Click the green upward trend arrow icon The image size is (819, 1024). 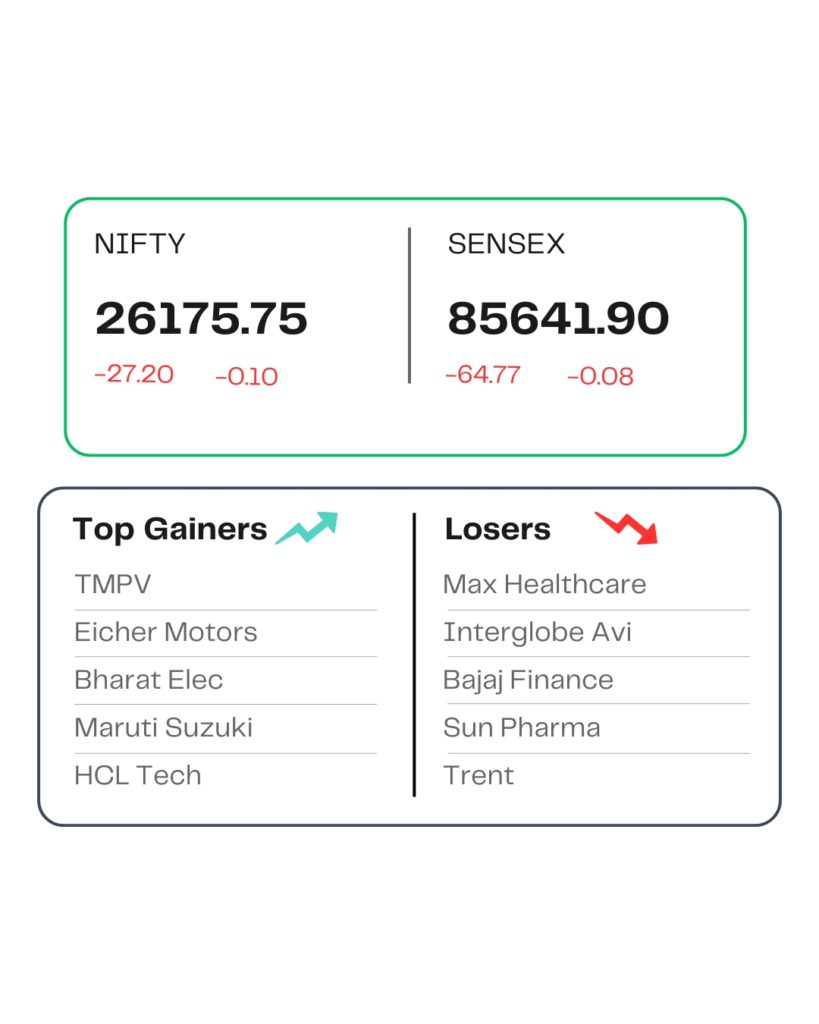pyautogui.click(x=307, y=528)
